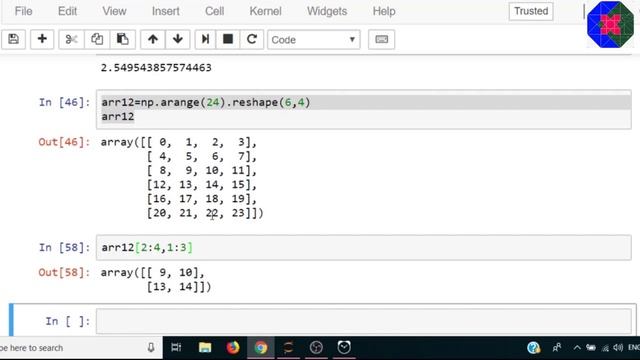
Task: Open the Kernel menu
Action: click(265, 11)
